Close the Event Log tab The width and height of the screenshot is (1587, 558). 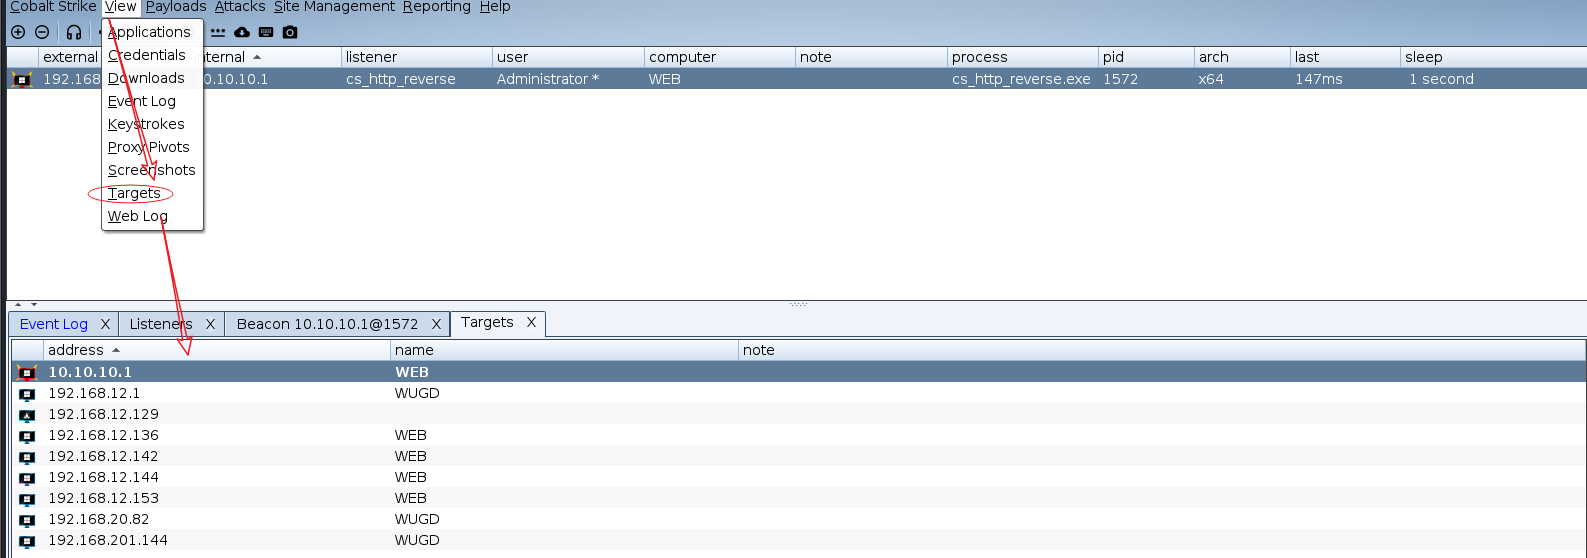[105, 324]
